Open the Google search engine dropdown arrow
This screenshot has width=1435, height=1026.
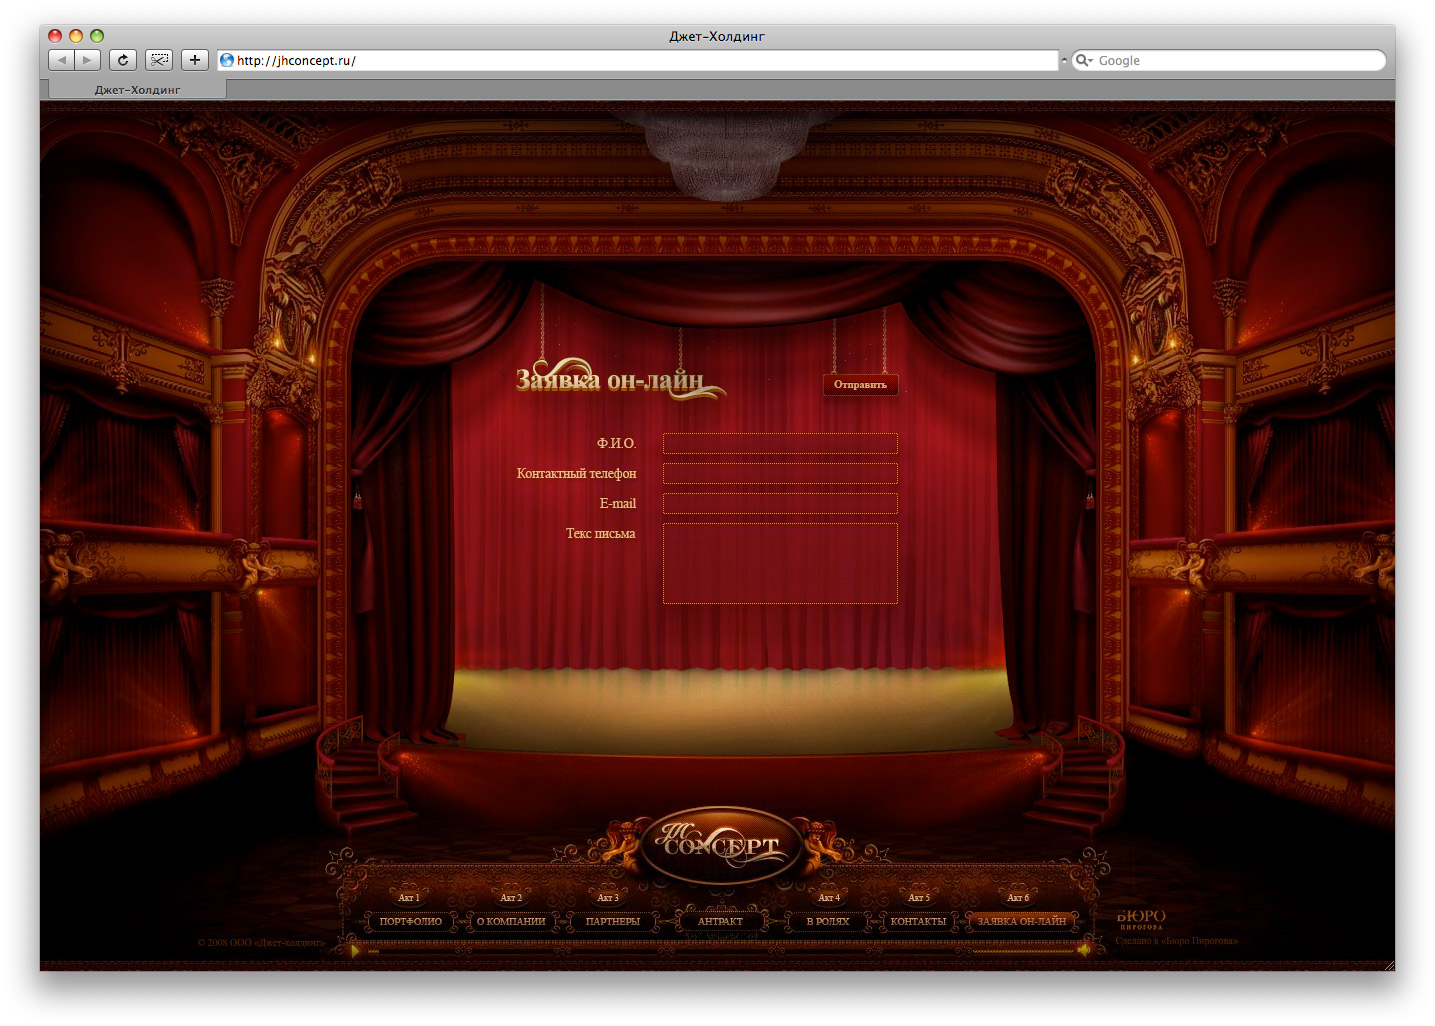click(x=1090, y=60)
